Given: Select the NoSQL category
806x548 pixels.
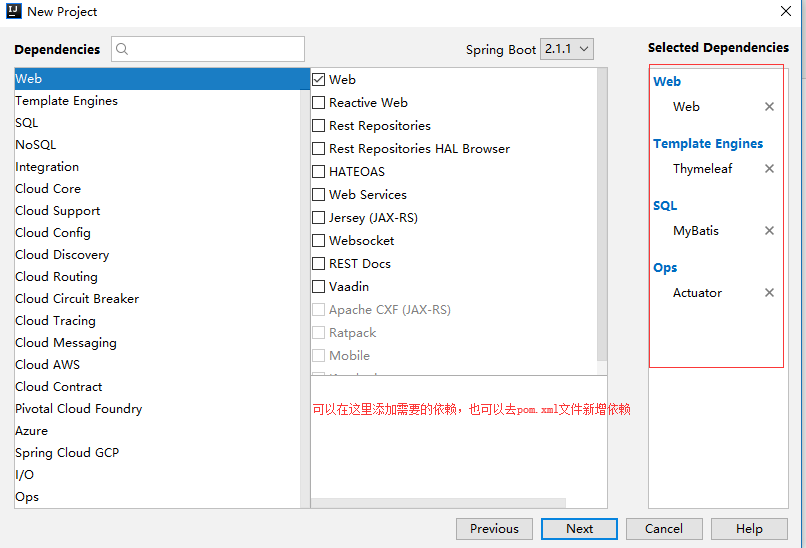Looking at the screenshot, I should point(157,144).
